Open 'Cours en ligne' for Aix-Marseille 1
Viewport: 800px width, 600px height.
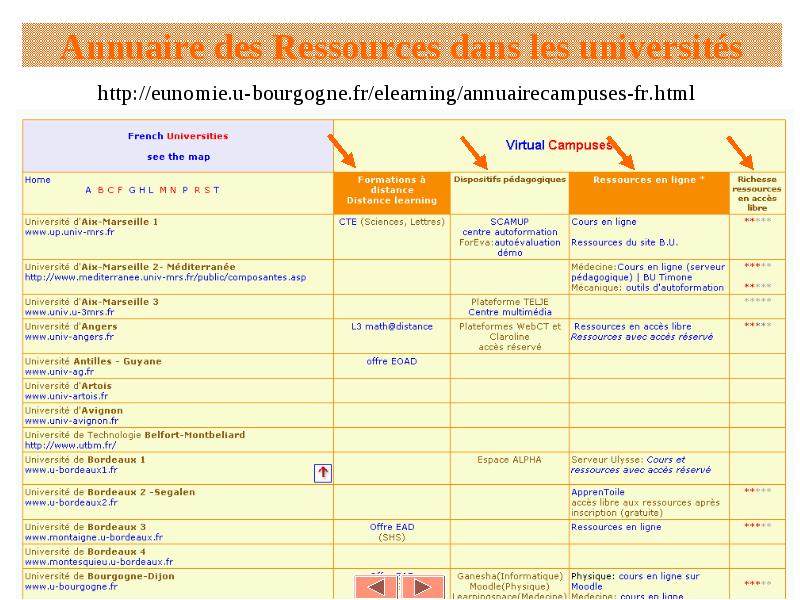click(604, 222)
